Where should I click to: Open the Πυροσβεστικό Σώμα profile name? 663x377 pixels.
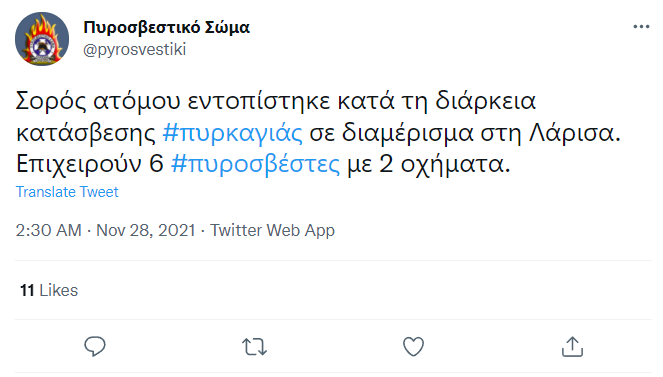(166, 27)
